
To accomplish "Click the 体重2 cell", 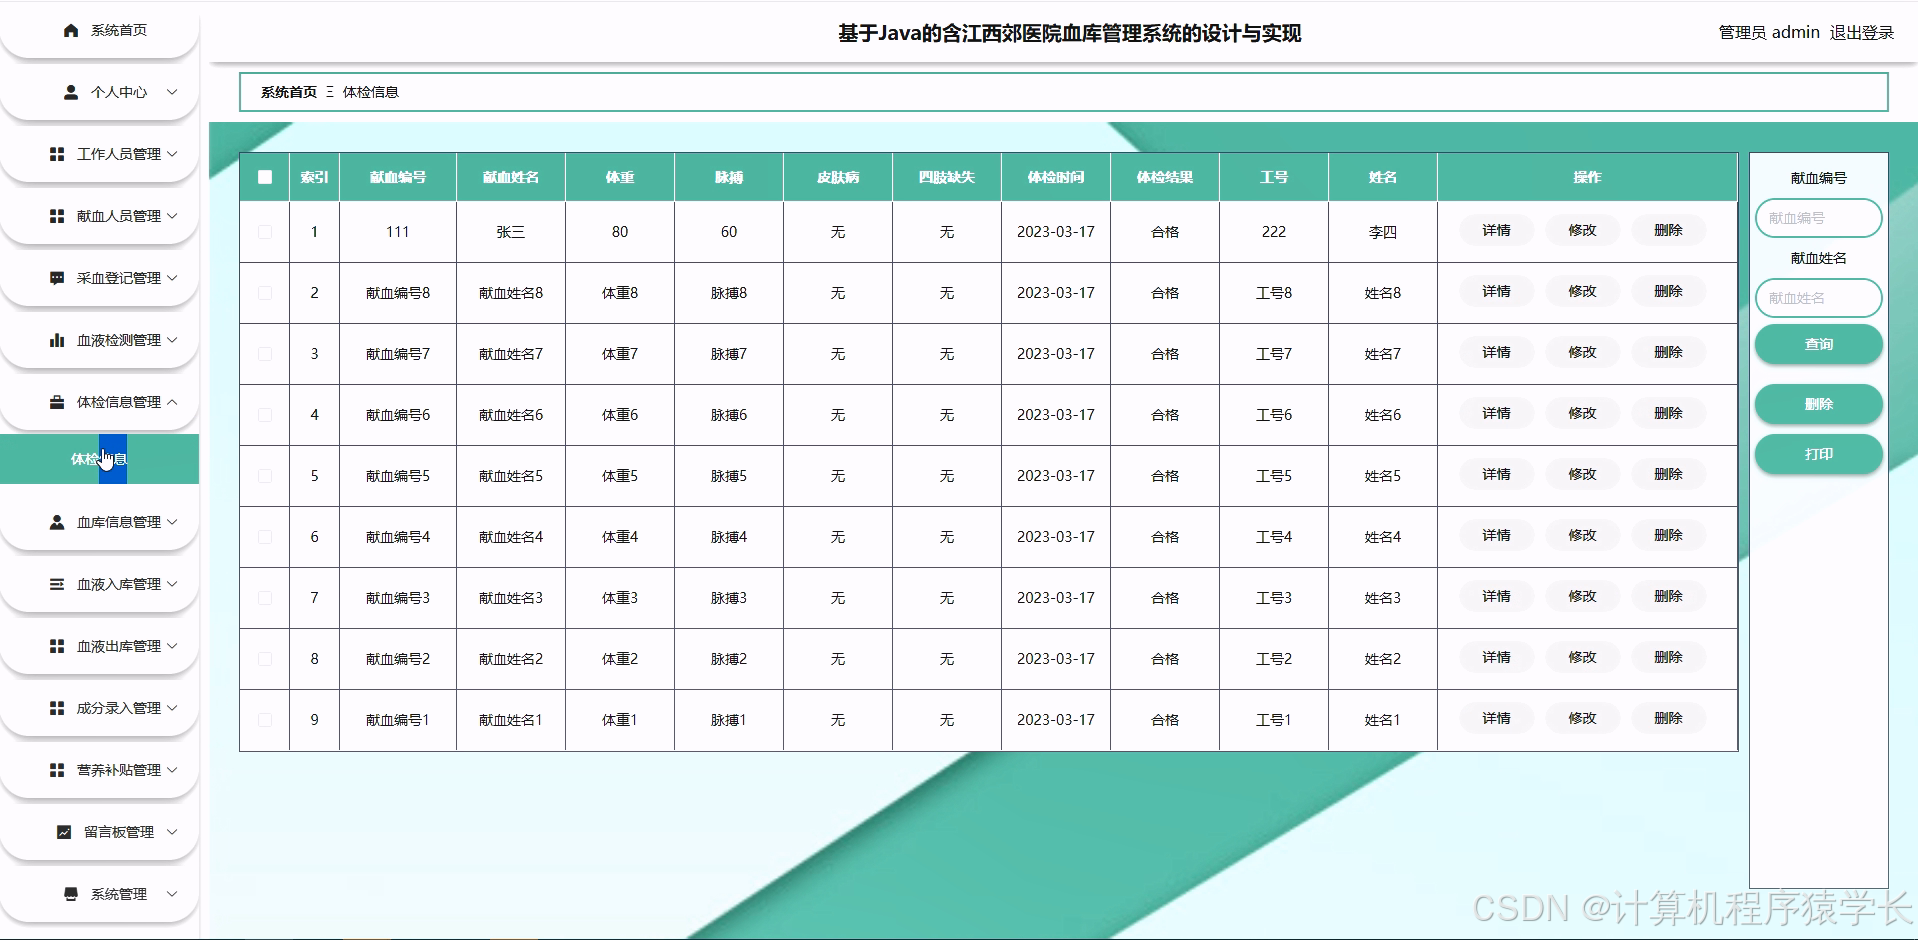I will tap(620, 659).
